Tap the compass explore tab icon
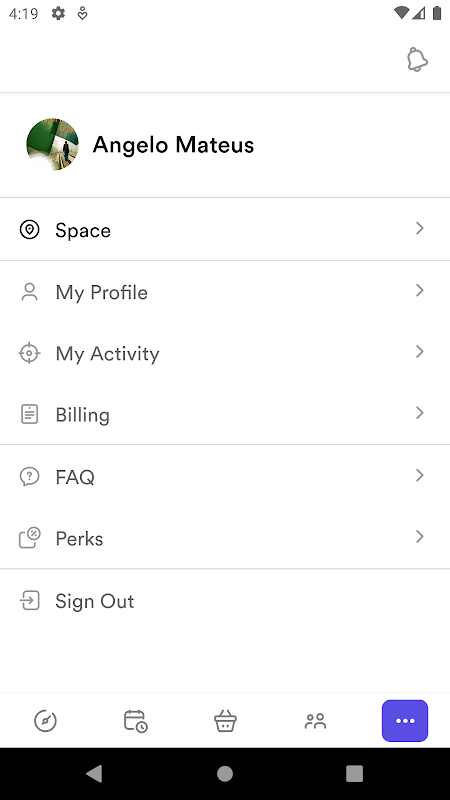Viewport: 450px width, 800px height. pos(45,721)
